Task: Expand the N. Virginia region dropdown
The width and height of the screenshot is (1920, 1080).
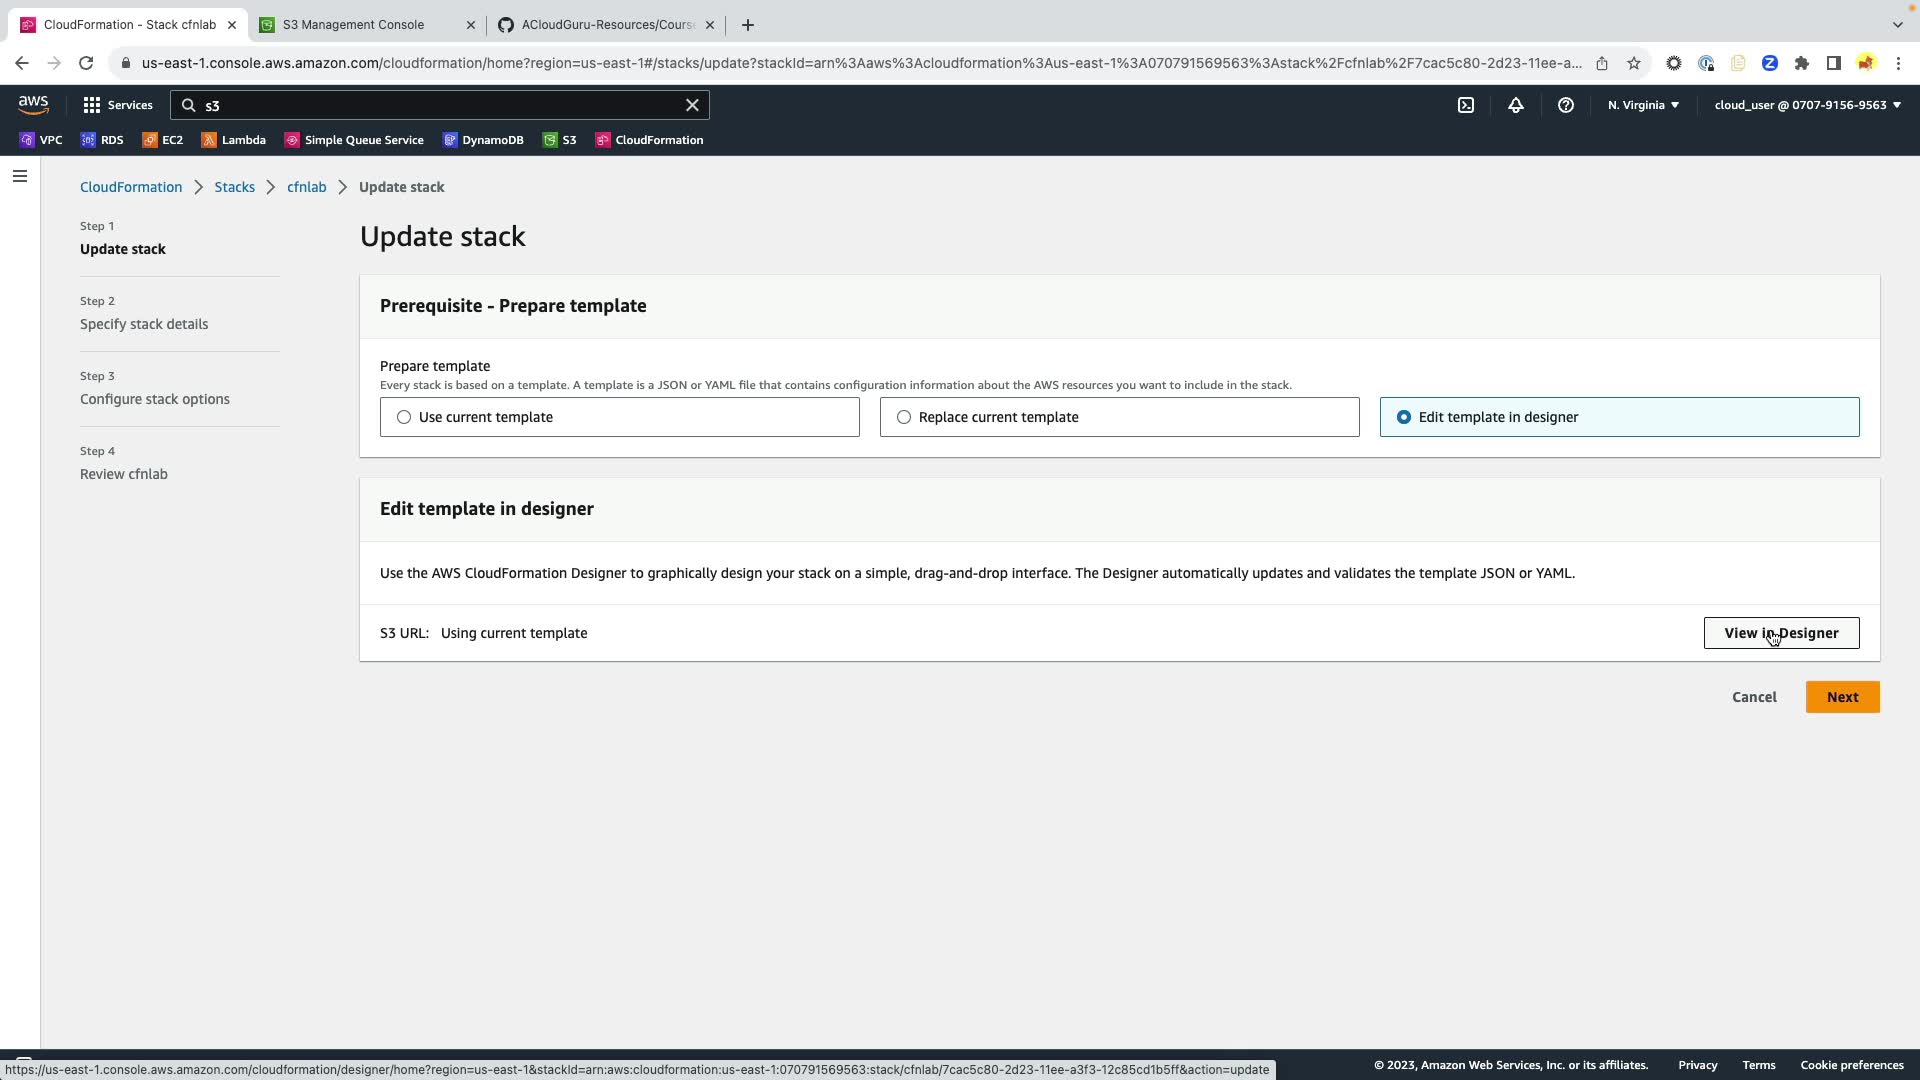Action: click(1643, 105)
